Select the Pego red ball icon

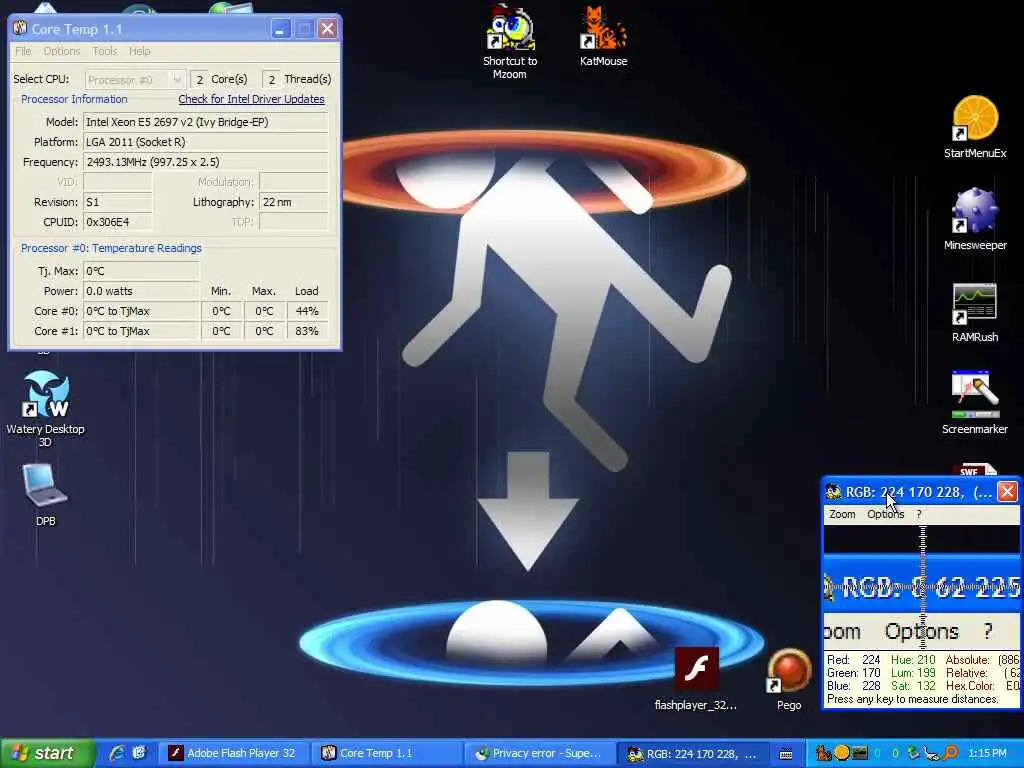(788, 679)
